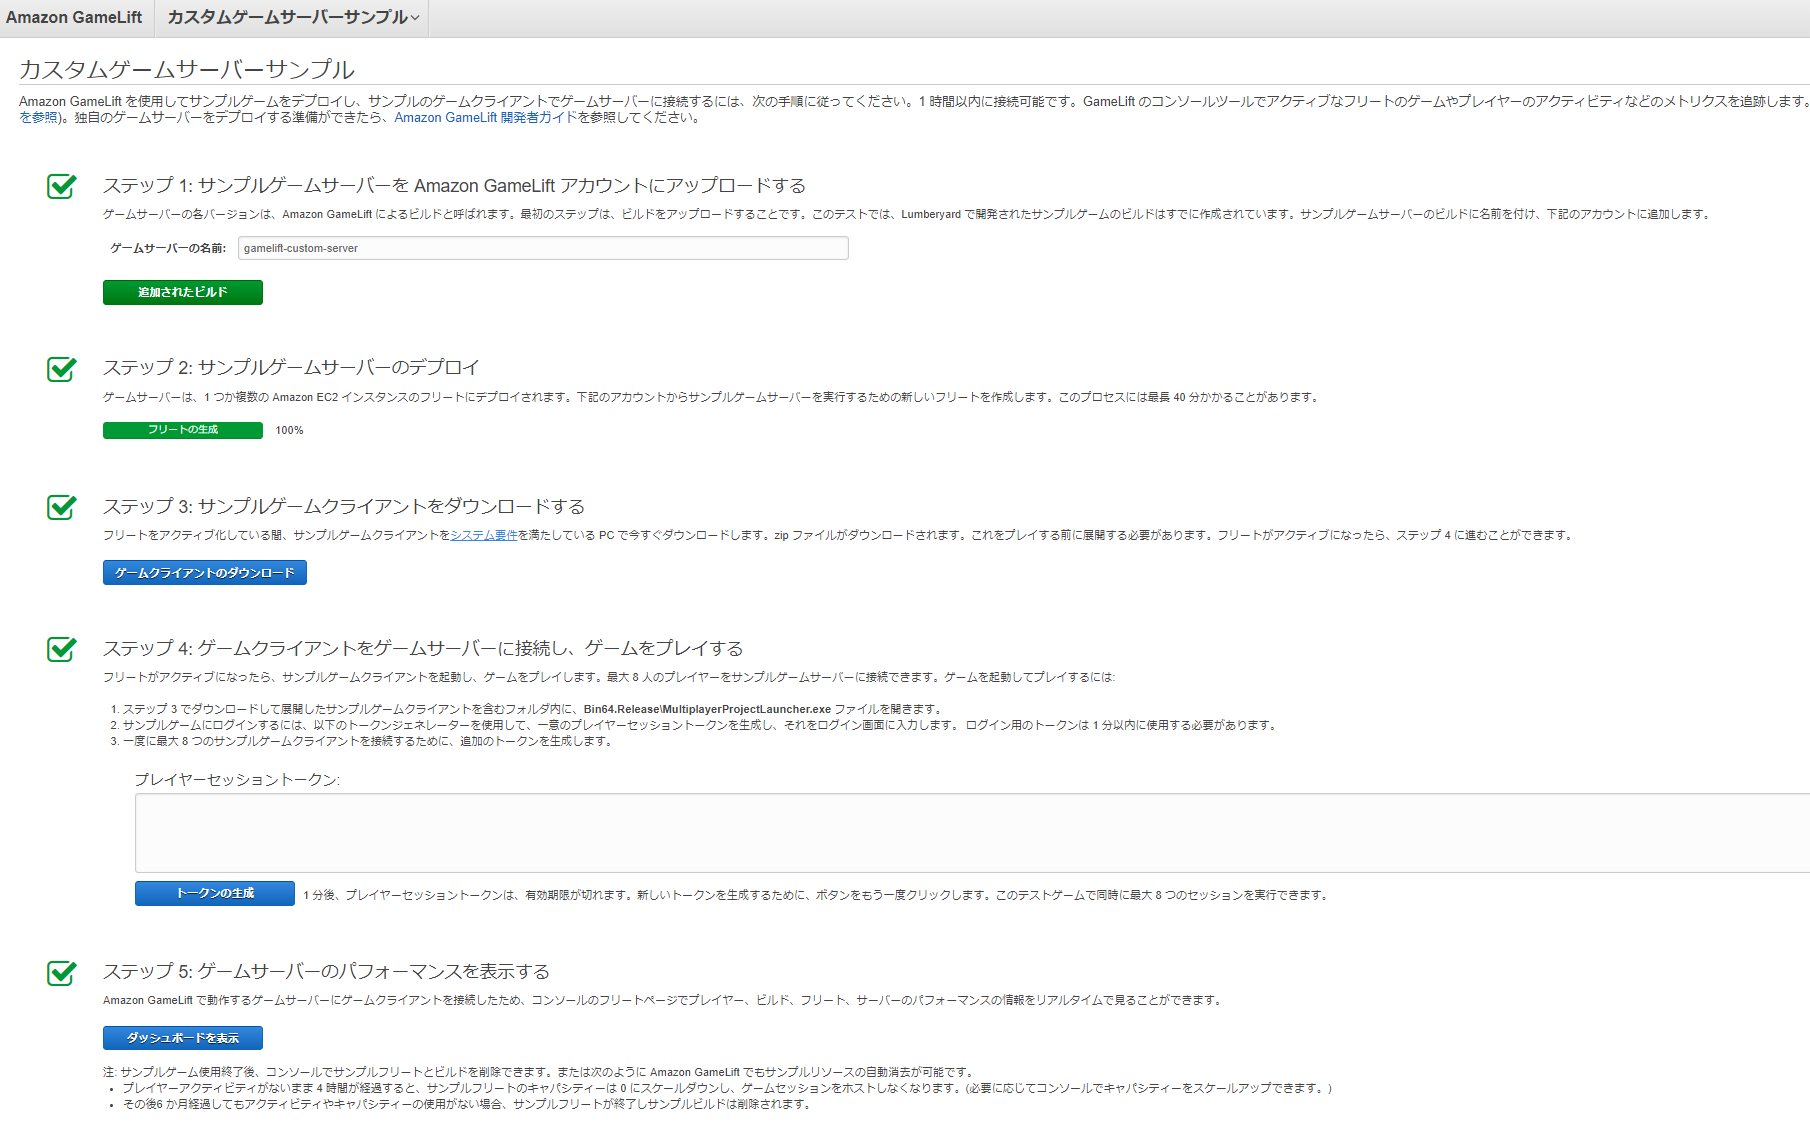Click the ゲームクライアントのダウンロード button
The height and width of the screenshot is (1142, 1810).
[x=205, y=573]
